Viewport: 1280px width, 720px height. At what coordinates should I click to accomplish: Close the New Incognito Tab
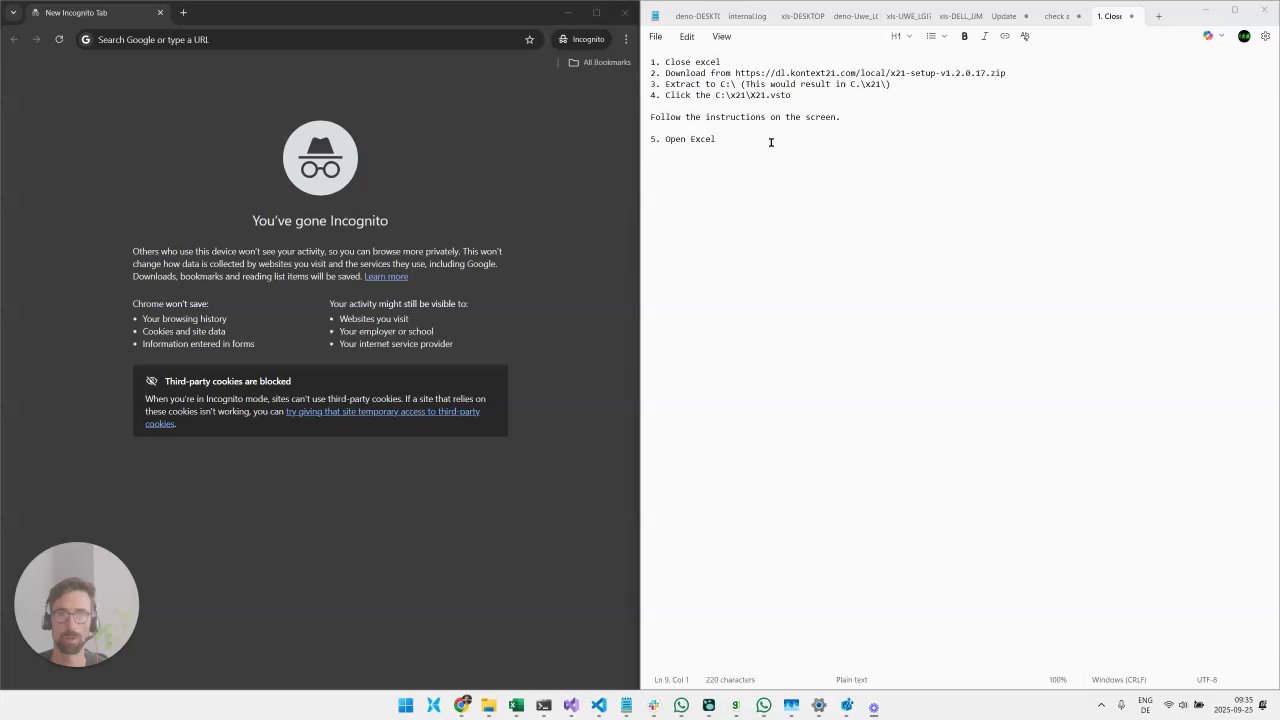pos(160,13)
